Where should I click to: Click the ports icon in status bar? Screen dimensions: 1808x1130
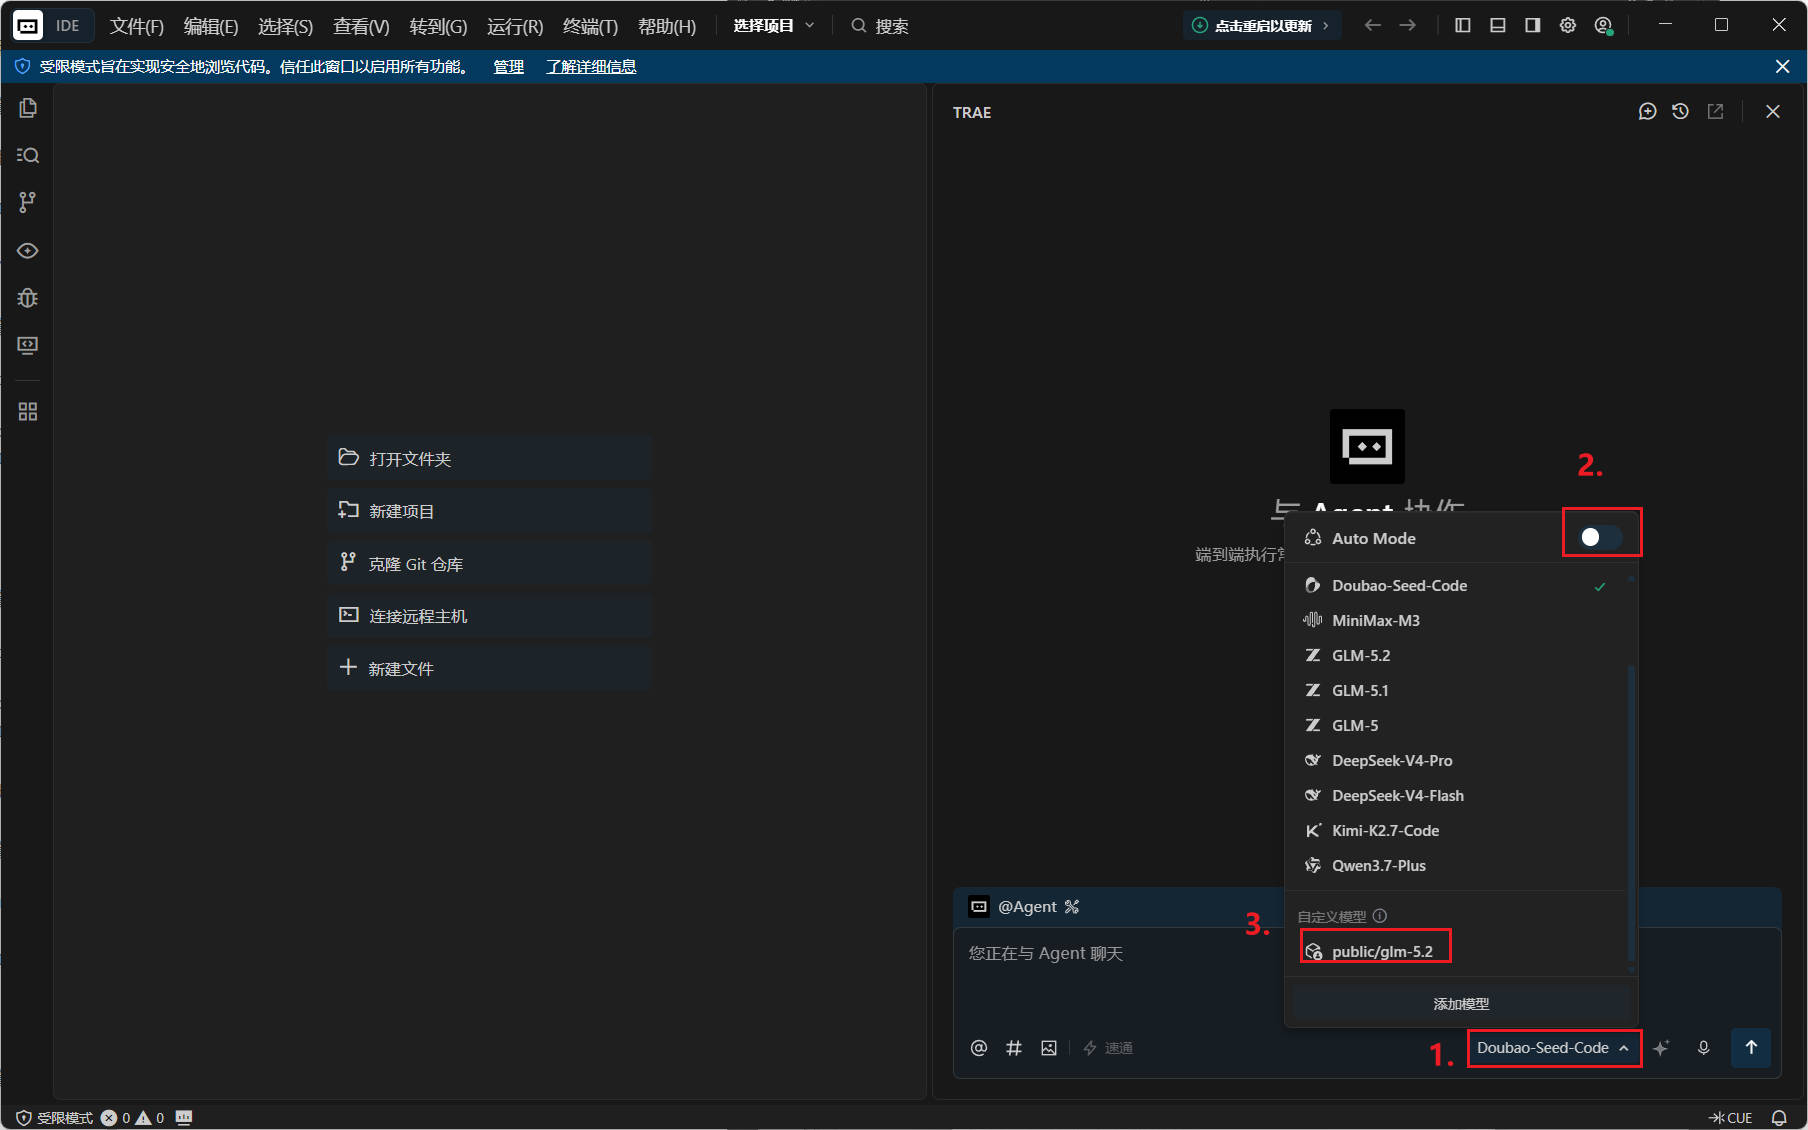tap(184, 1118)
